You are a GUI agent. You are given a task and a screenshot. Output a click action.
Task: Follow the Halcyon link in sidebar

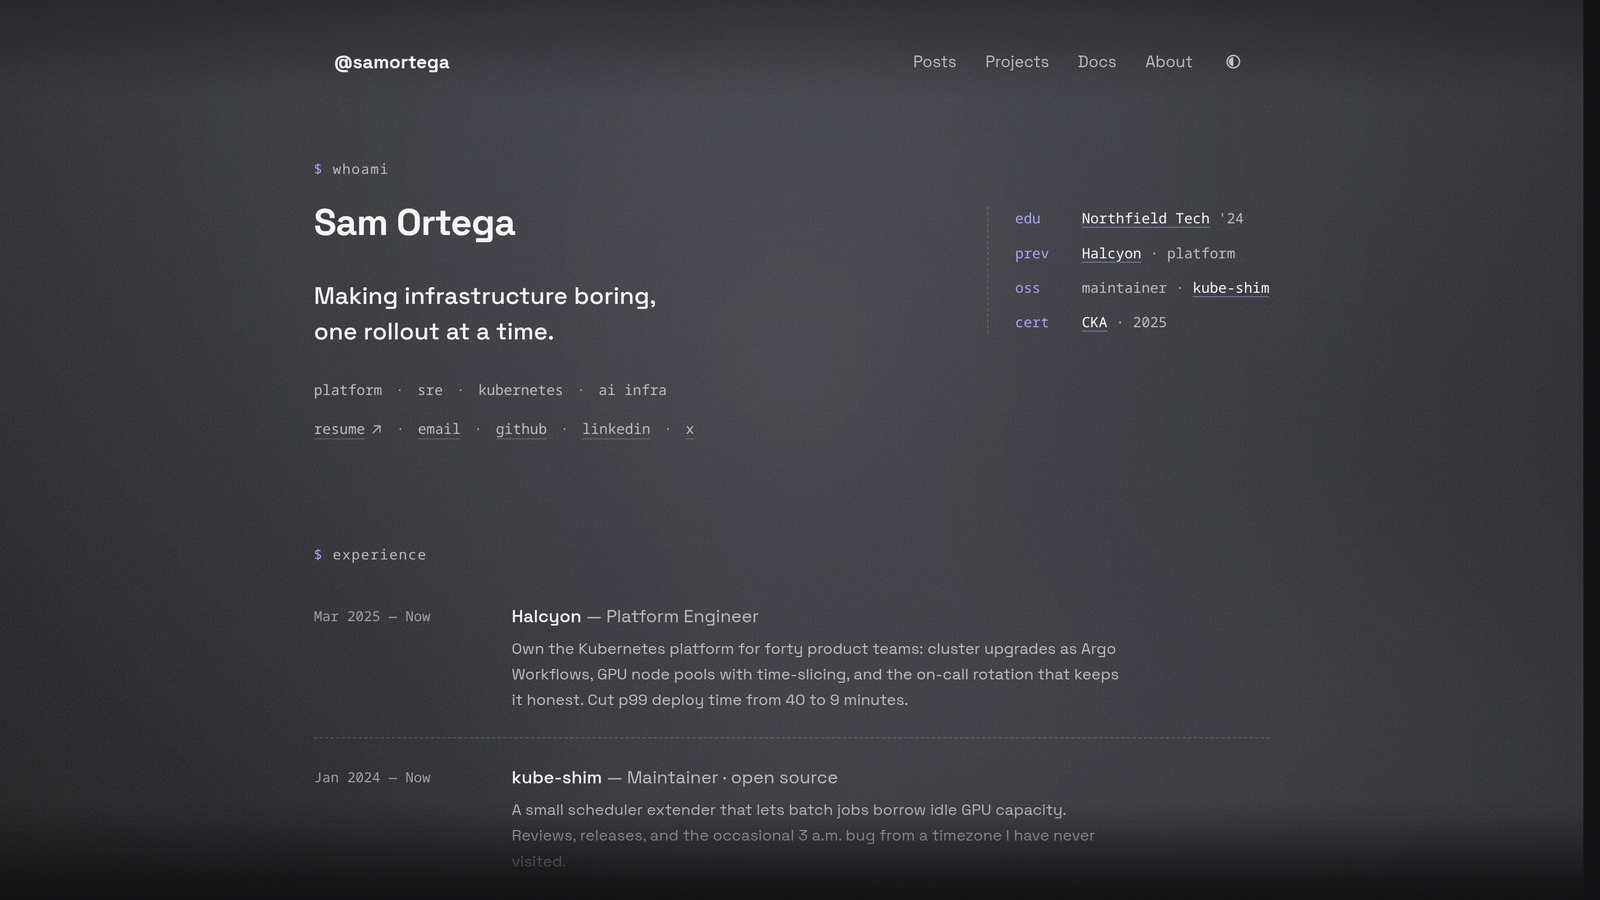(1111, 254)
